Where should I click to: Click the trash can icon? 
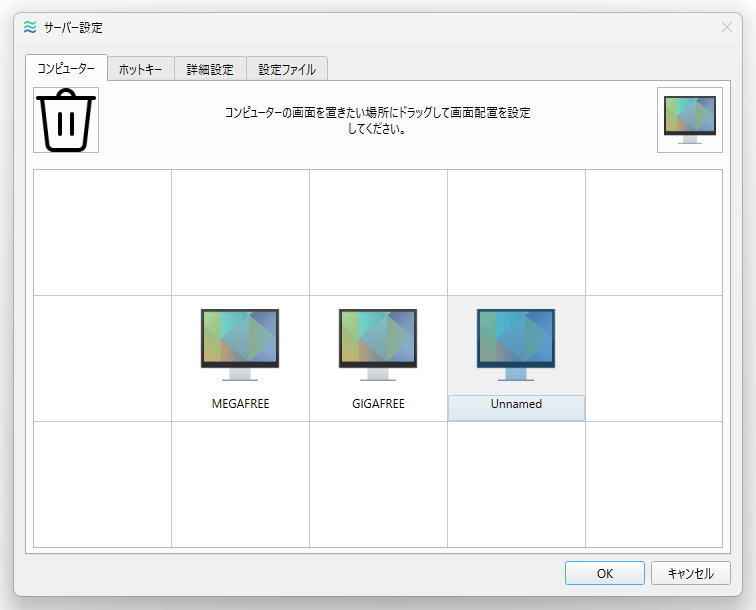[x=66, y=120]
